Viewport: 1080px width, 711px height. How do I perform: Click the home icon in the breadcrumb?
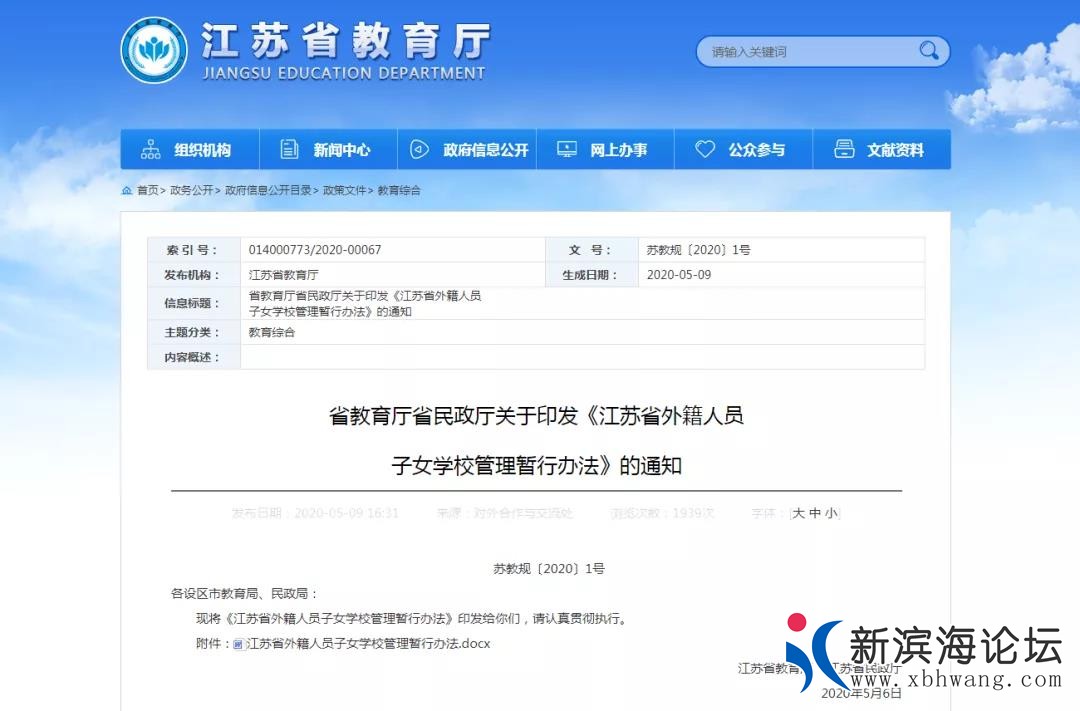(127, 190)
